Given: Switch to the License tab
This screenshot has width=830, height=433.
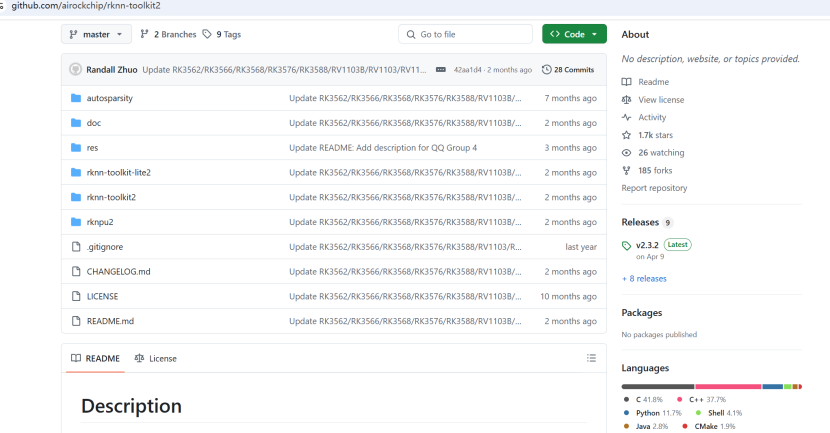Looking at the screenshot, I should (x=156, y=358).
